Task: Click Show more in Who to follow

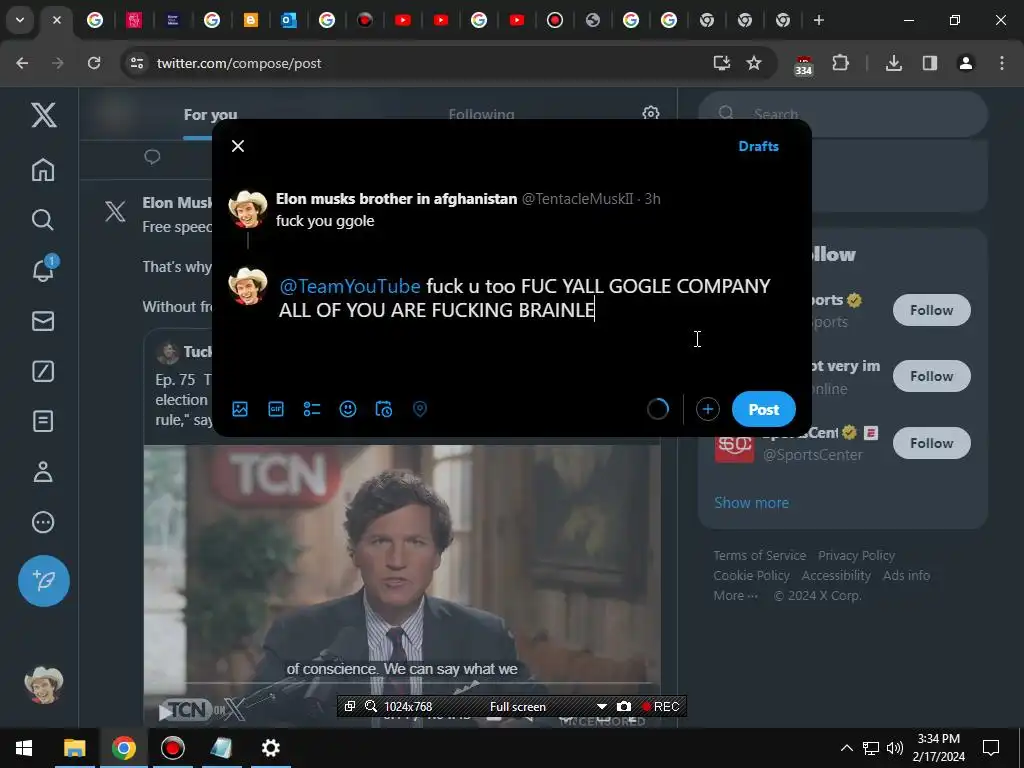Action: coord(751,503)
